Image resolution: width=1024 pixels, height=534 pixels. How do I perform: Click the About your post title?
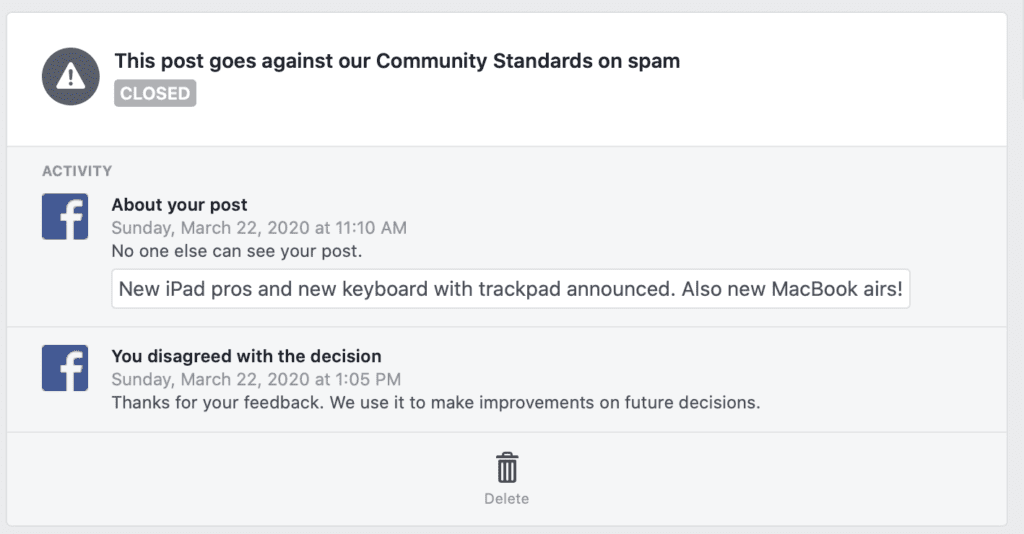pyautogui.click(x=179, y=205)
